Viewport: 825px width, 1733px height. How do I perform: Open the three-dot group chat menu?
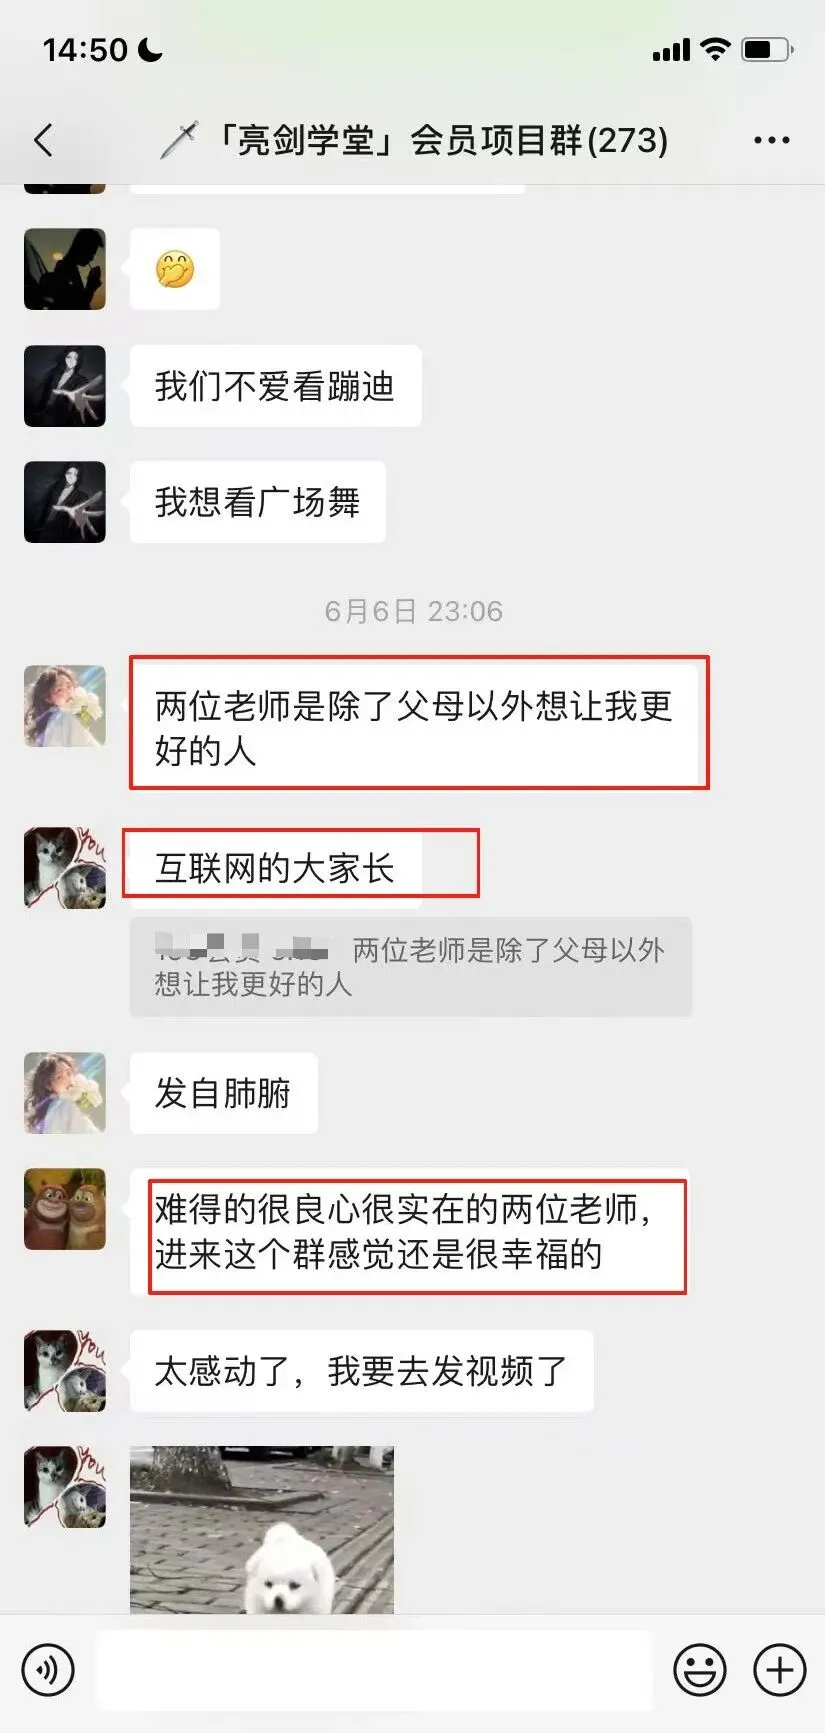coord(771,141)
